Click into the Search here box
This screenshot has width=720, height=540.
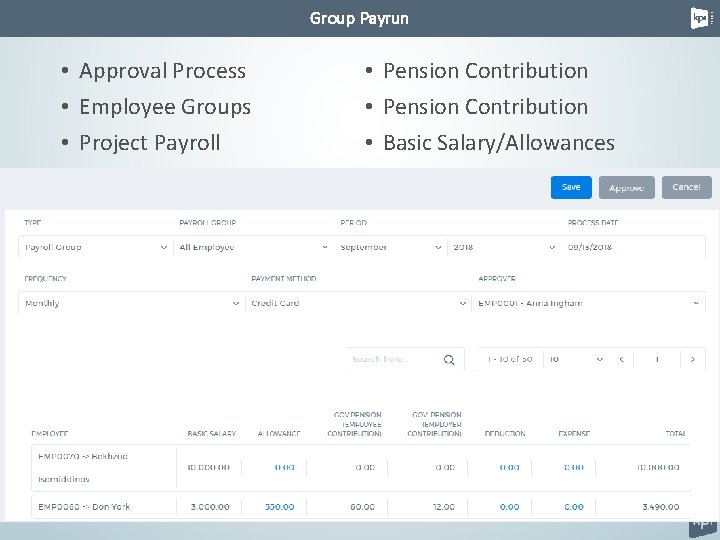click(395, 360)
